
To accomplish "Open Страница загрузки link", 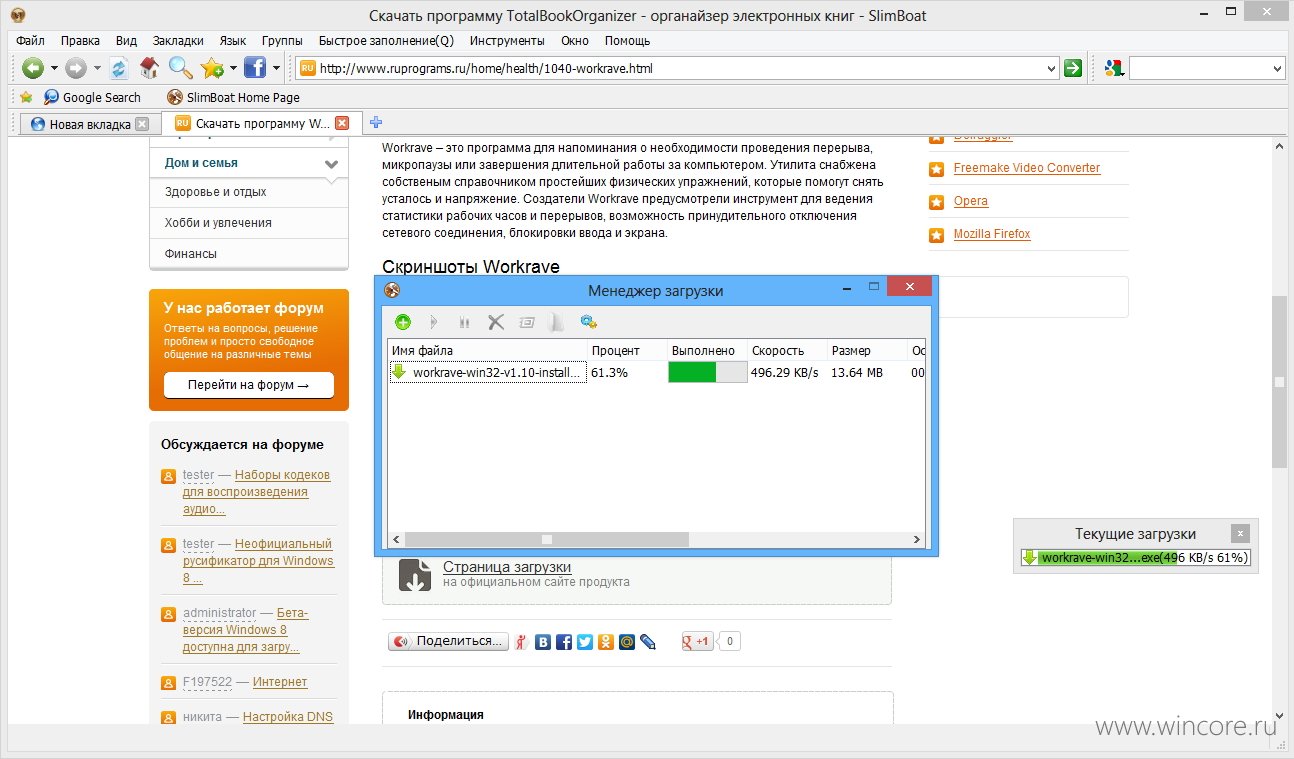I will click(507, 567).
